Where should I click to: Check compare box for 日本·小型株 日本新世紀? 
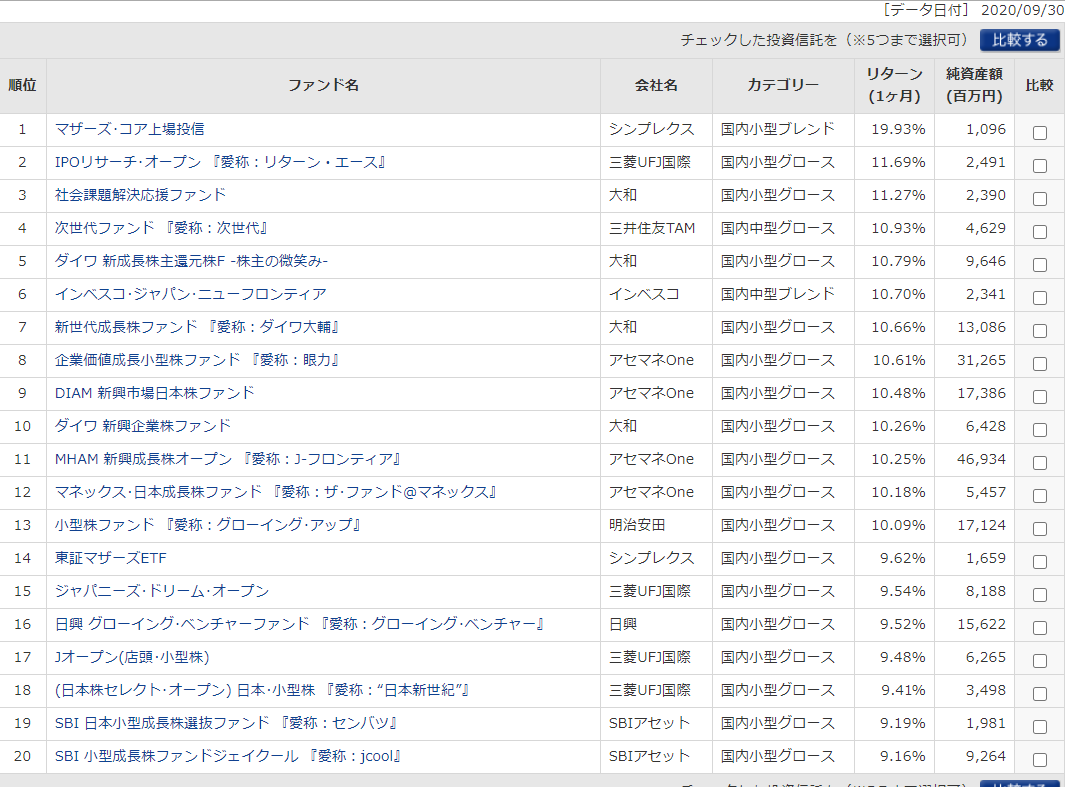[1039, 693]
